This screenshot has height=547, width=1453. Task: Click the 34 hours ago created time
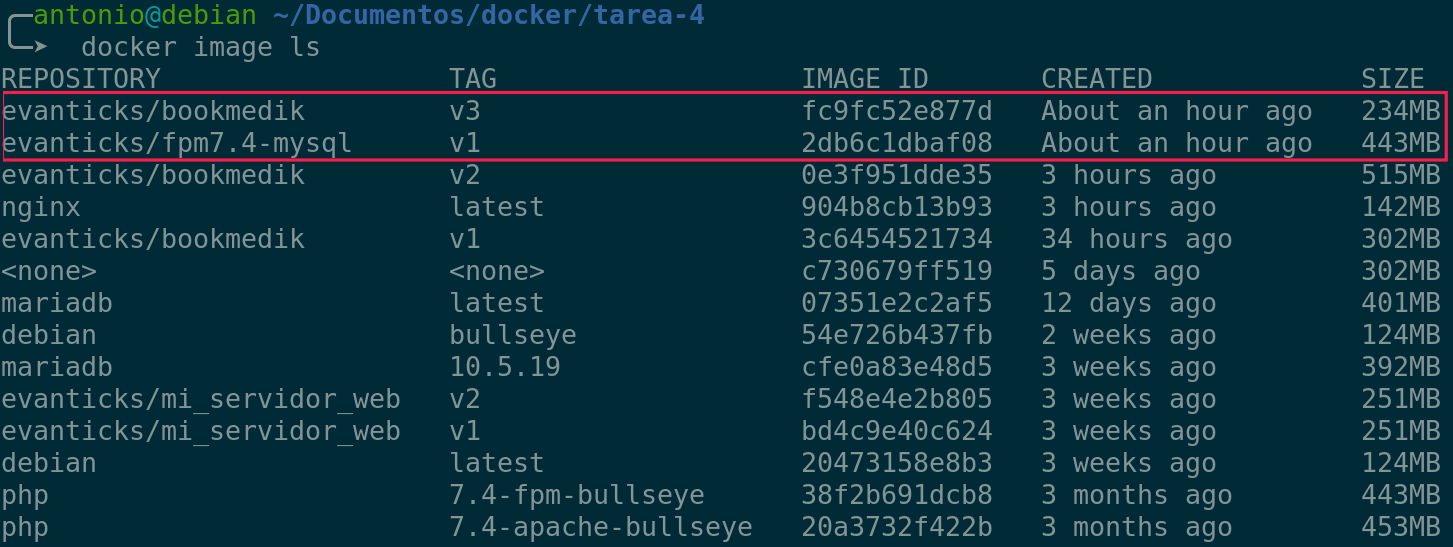1136,239
